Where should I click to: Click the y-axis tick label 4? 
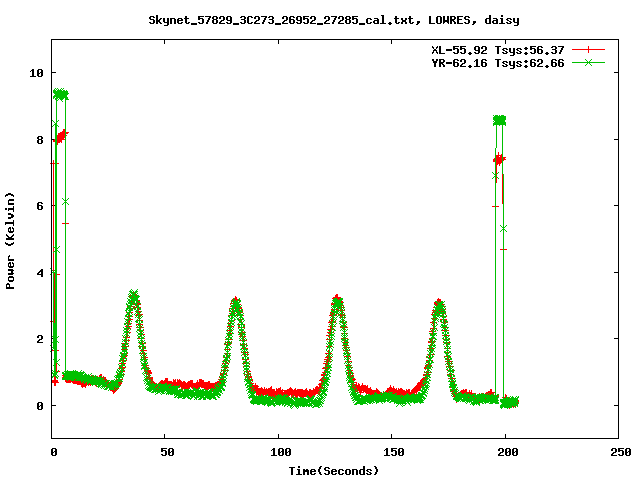click(40, 273)
